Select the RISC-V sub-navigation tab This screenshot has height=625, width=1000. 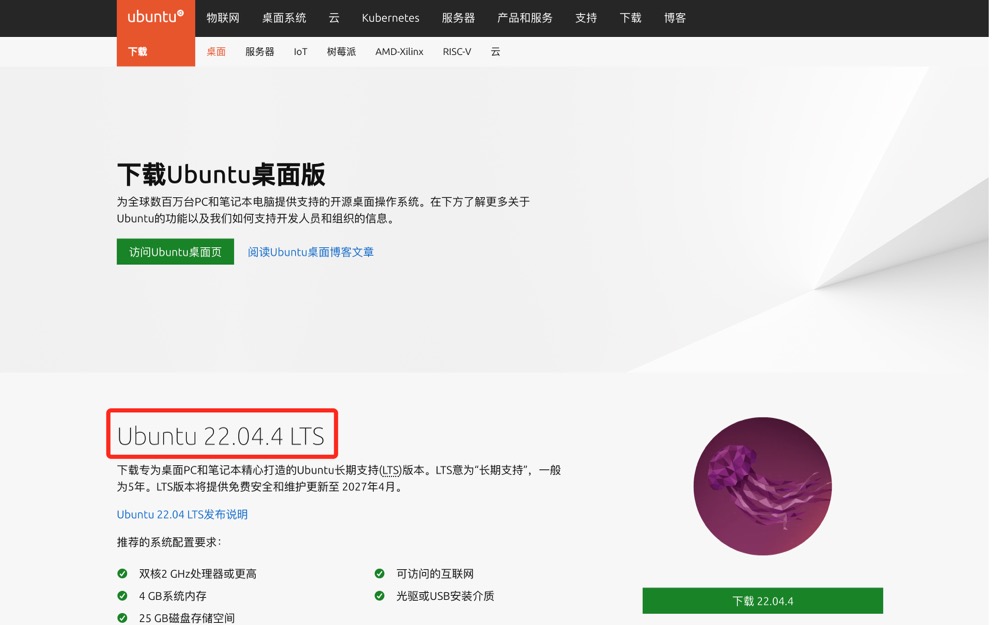point(457,52)
